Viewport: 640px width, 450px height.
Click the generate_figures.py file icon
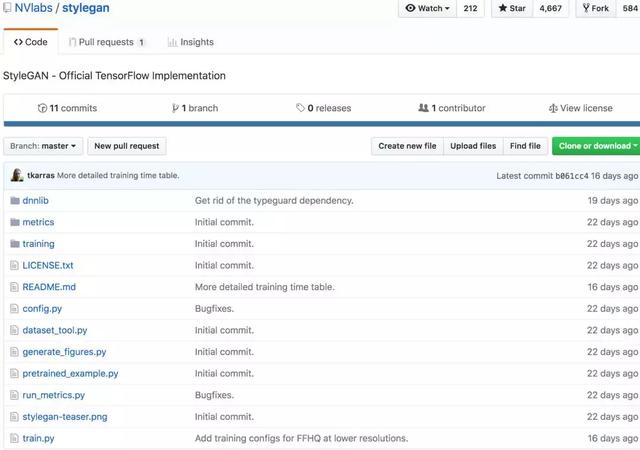point(14,352)
